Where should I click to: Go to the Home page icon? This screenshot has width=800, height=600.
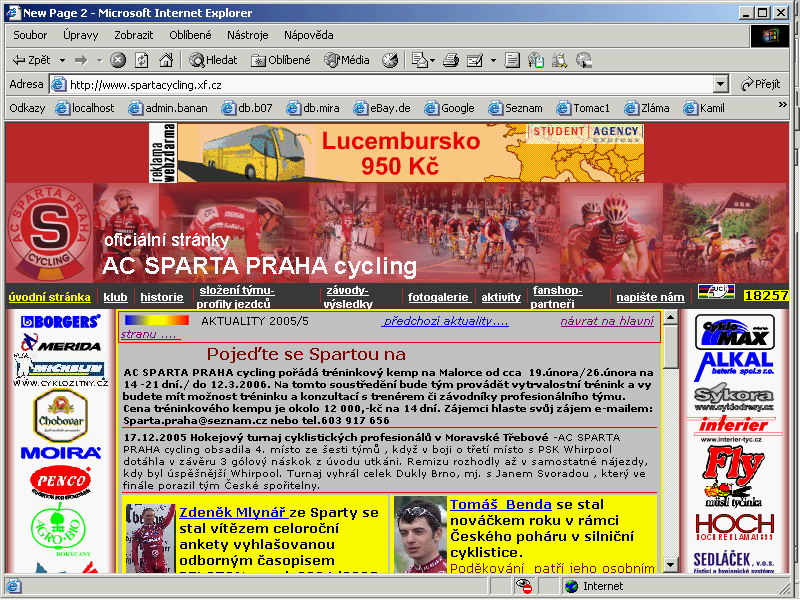[166, 60]
